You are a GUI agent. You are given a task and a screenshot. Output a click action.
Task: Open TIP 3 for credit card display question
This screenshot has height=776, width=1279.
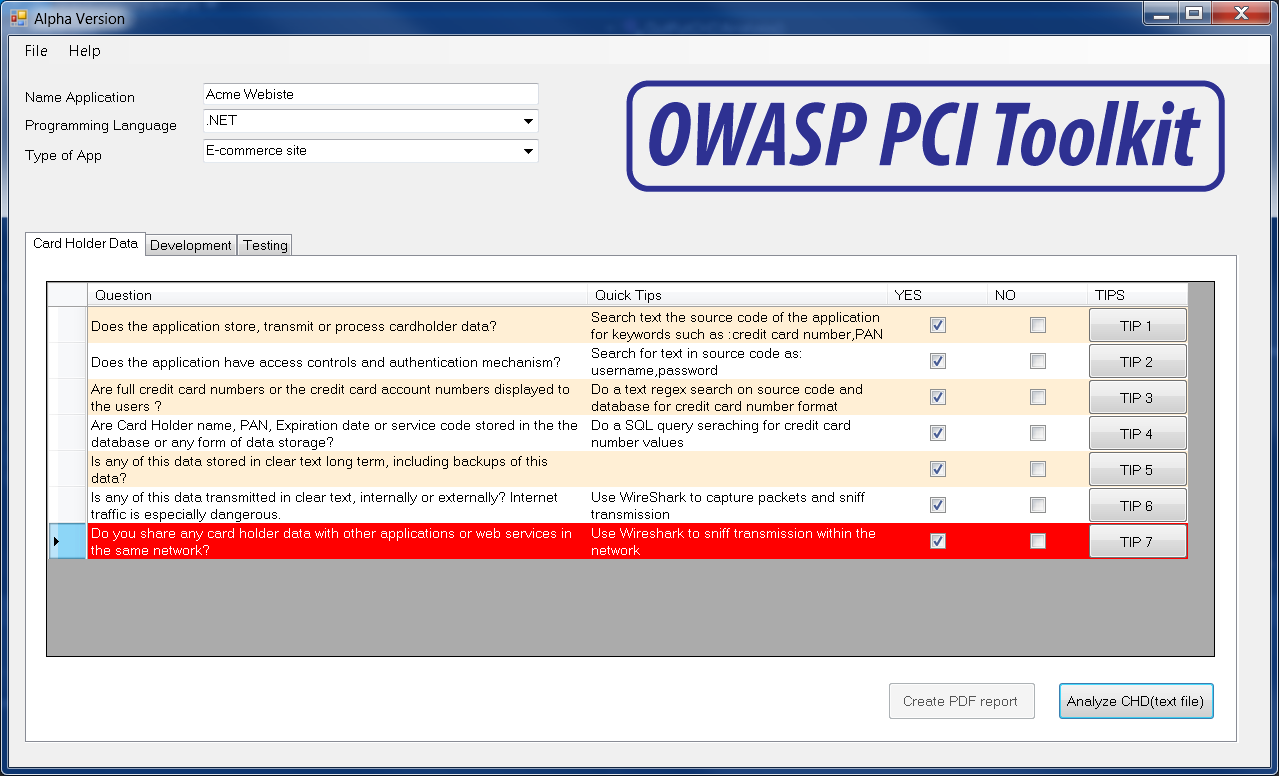(1137, 396)
